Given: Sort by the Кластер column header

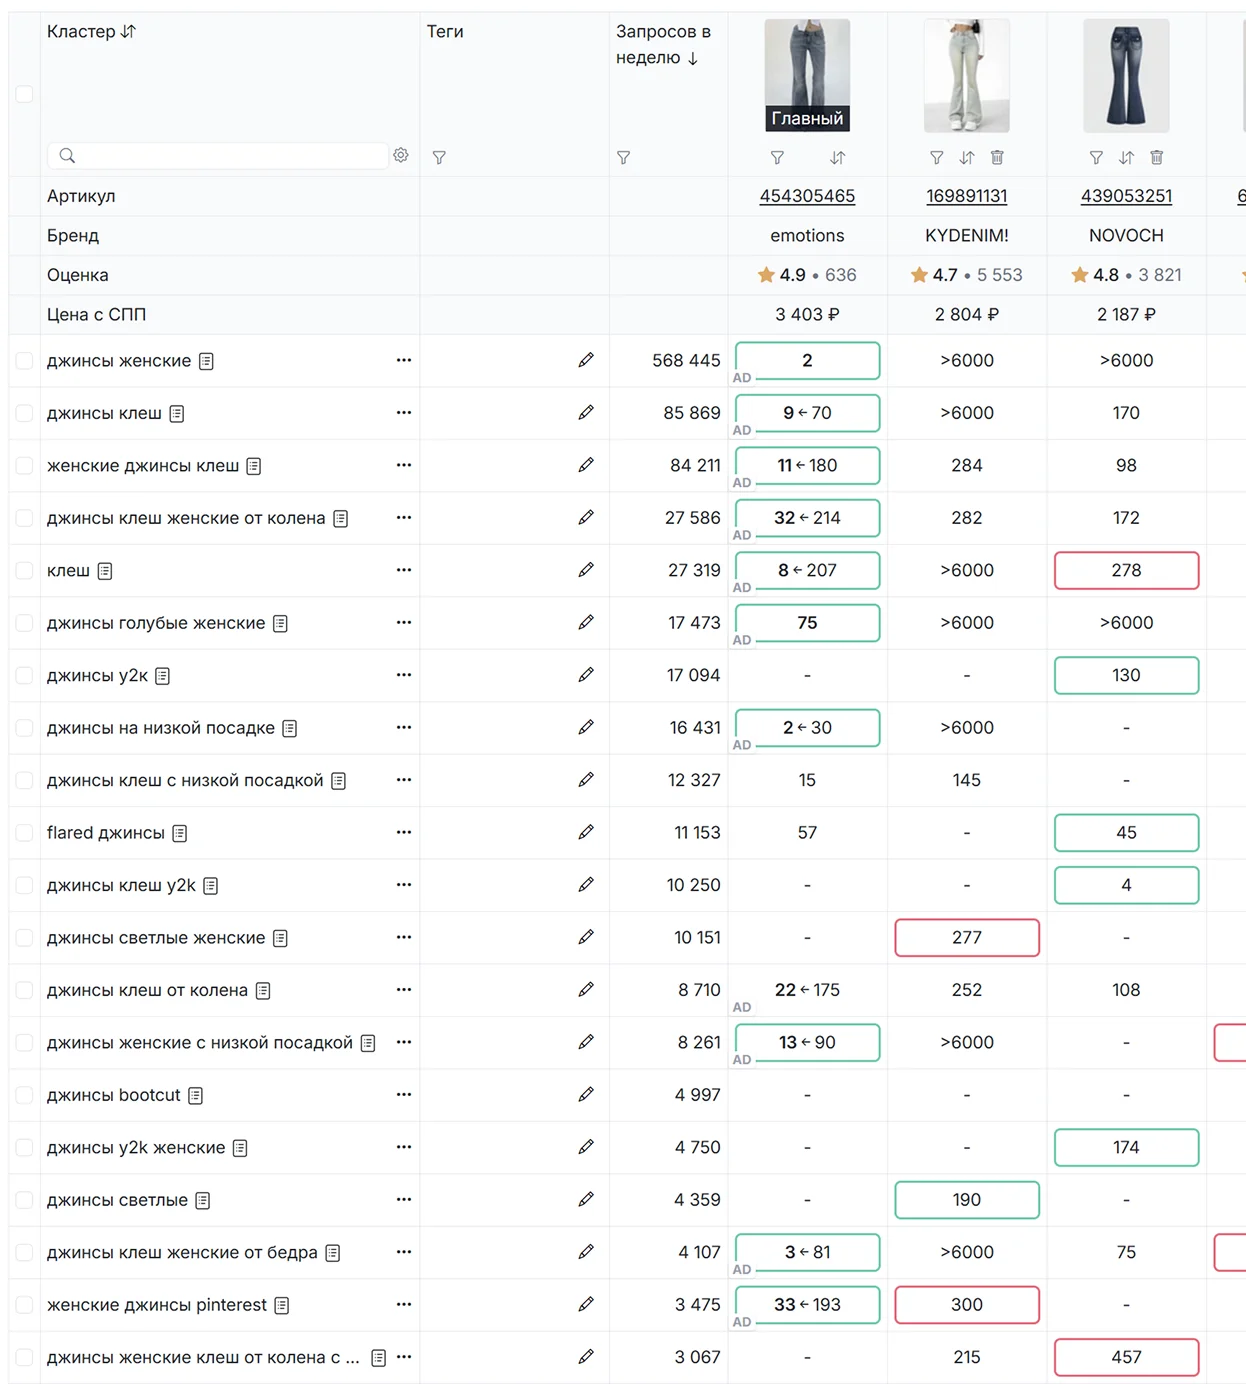Looking at the screenshot, I should tap(91, 32).
